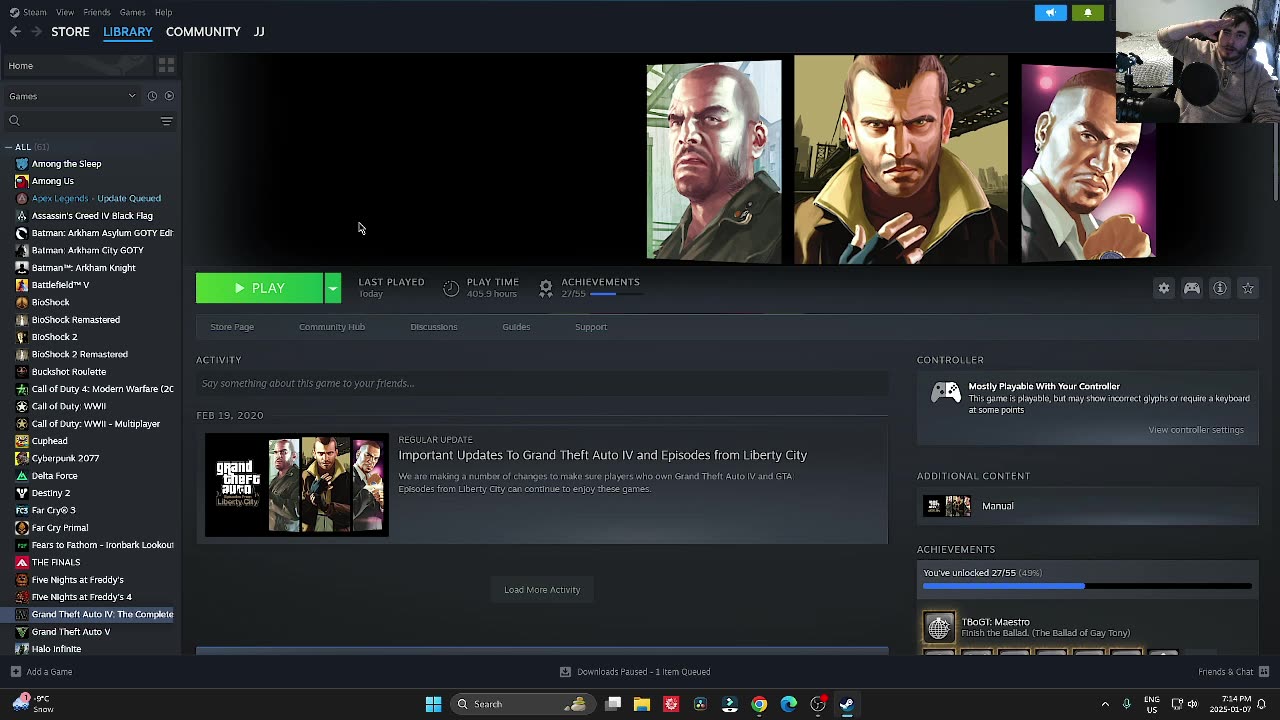Click the Cuphead game icon
Viewport: 1280px width, 720px height.
tap(22, 441)
